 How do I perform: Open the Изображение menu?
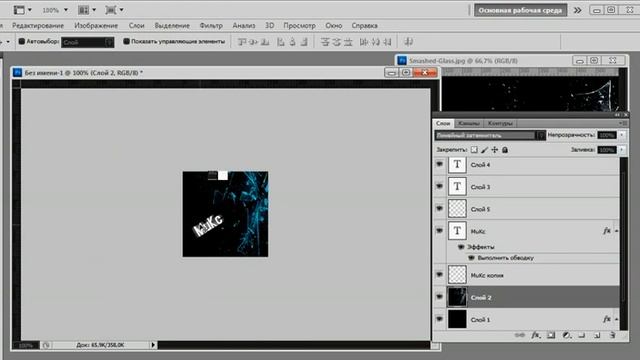coord(96,25)
